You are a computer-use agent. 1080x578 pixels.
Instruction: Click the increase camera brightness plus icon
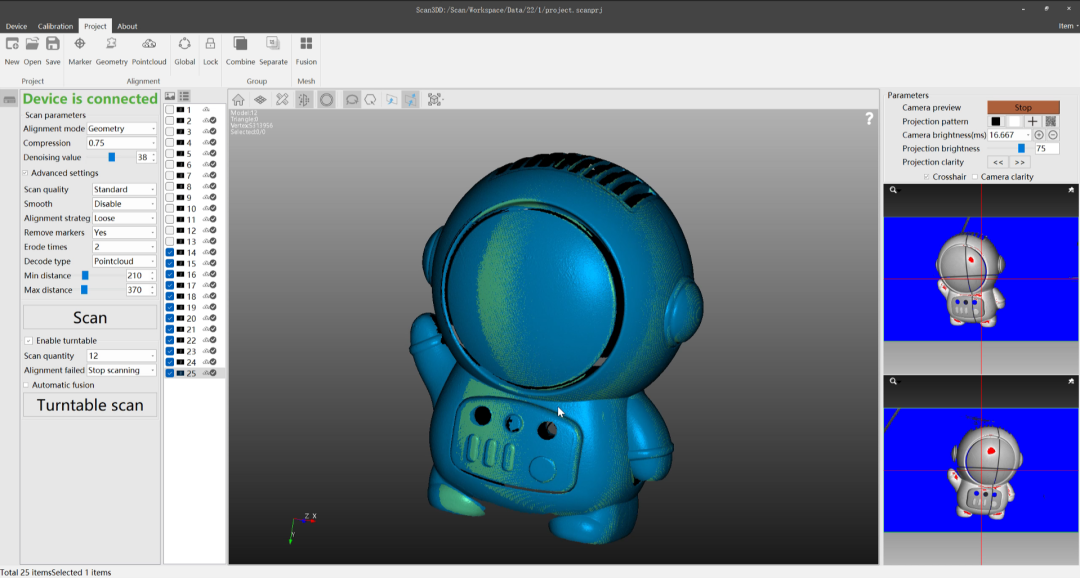click(x=1039, y=135)
